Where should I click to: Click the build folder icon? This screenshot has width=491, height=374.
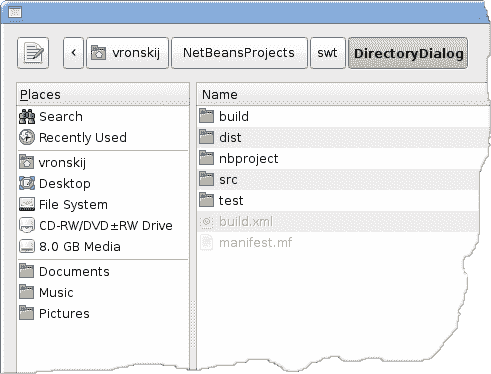click(x=206, y=116)
